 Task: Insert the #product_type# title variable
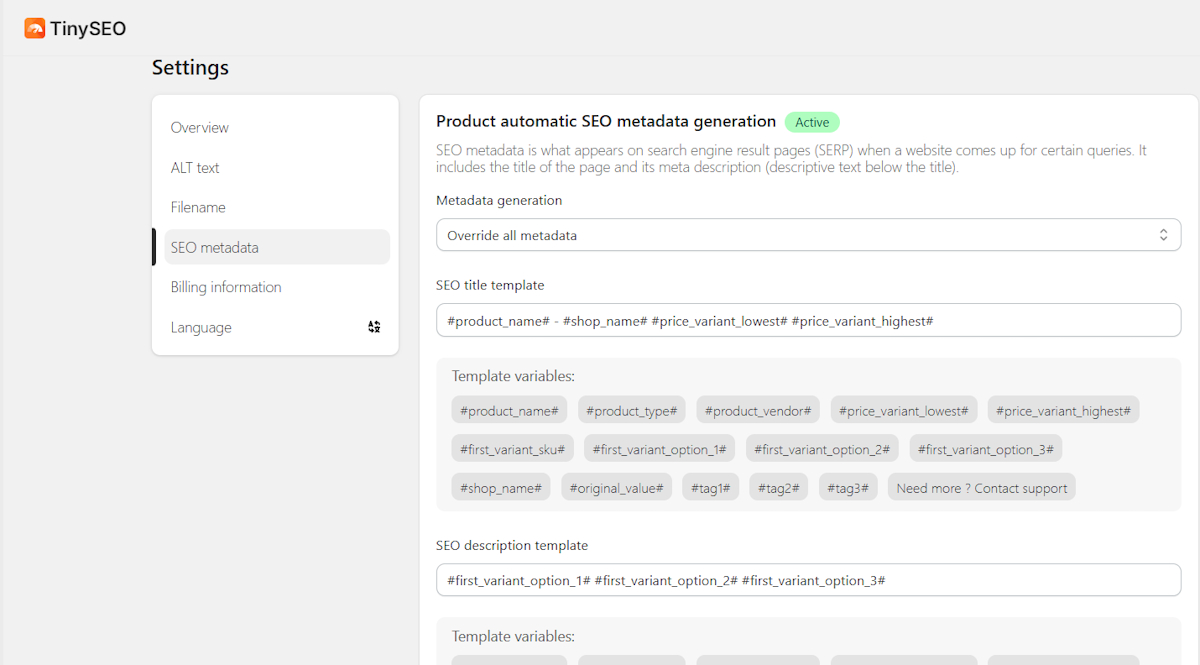(631, 410)
